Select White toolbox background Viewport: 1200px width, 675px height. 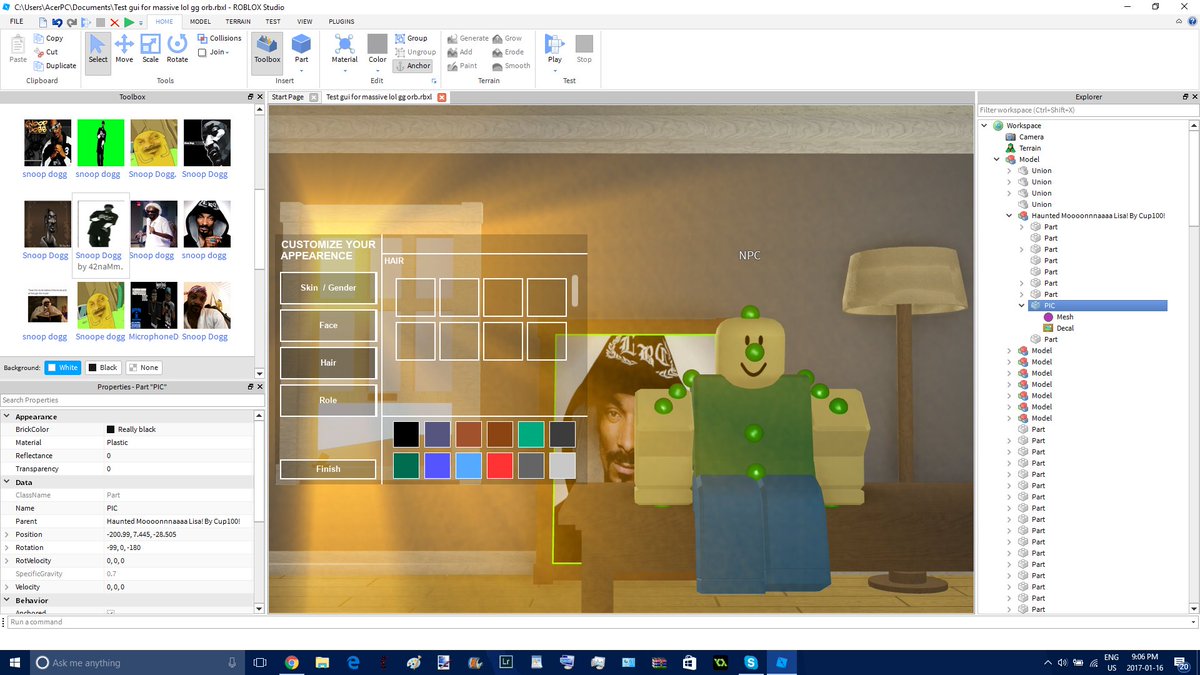click(x=63, y=367)
